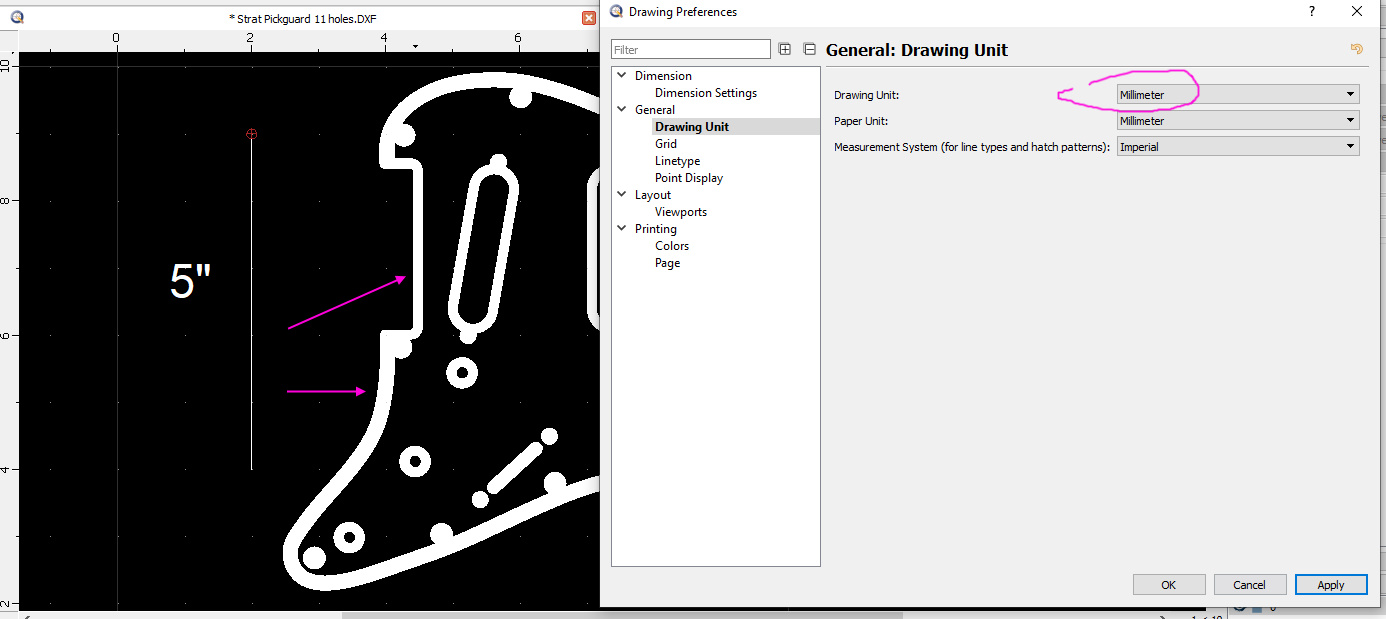Click the Filter search field
The height and width of the screenshot is (619, 1386).
tap(690, 50)
